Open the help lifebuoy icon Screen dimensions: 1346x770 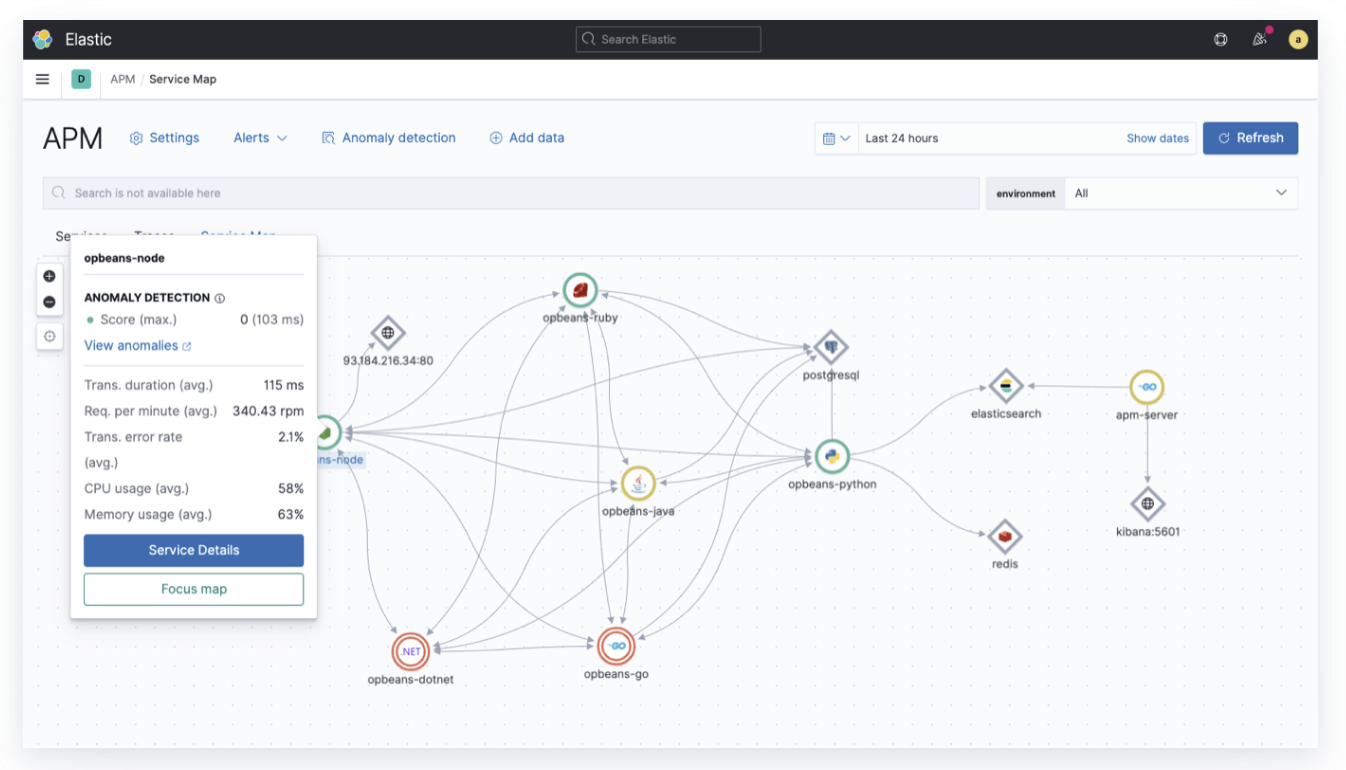(x=1221, y=40)
